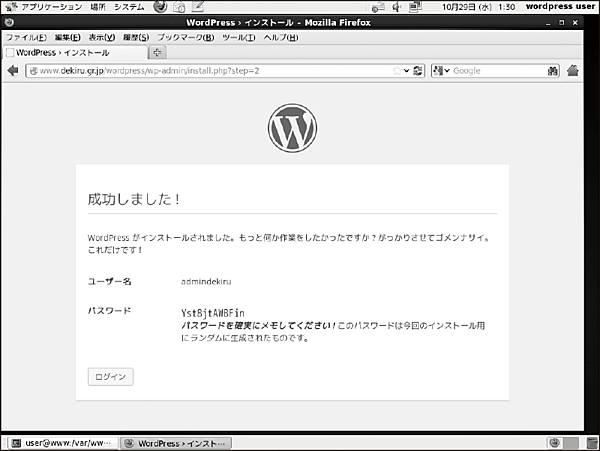Click the Google search input field
The height and width of the screenshot is (451, 600).
click(495, 71)
